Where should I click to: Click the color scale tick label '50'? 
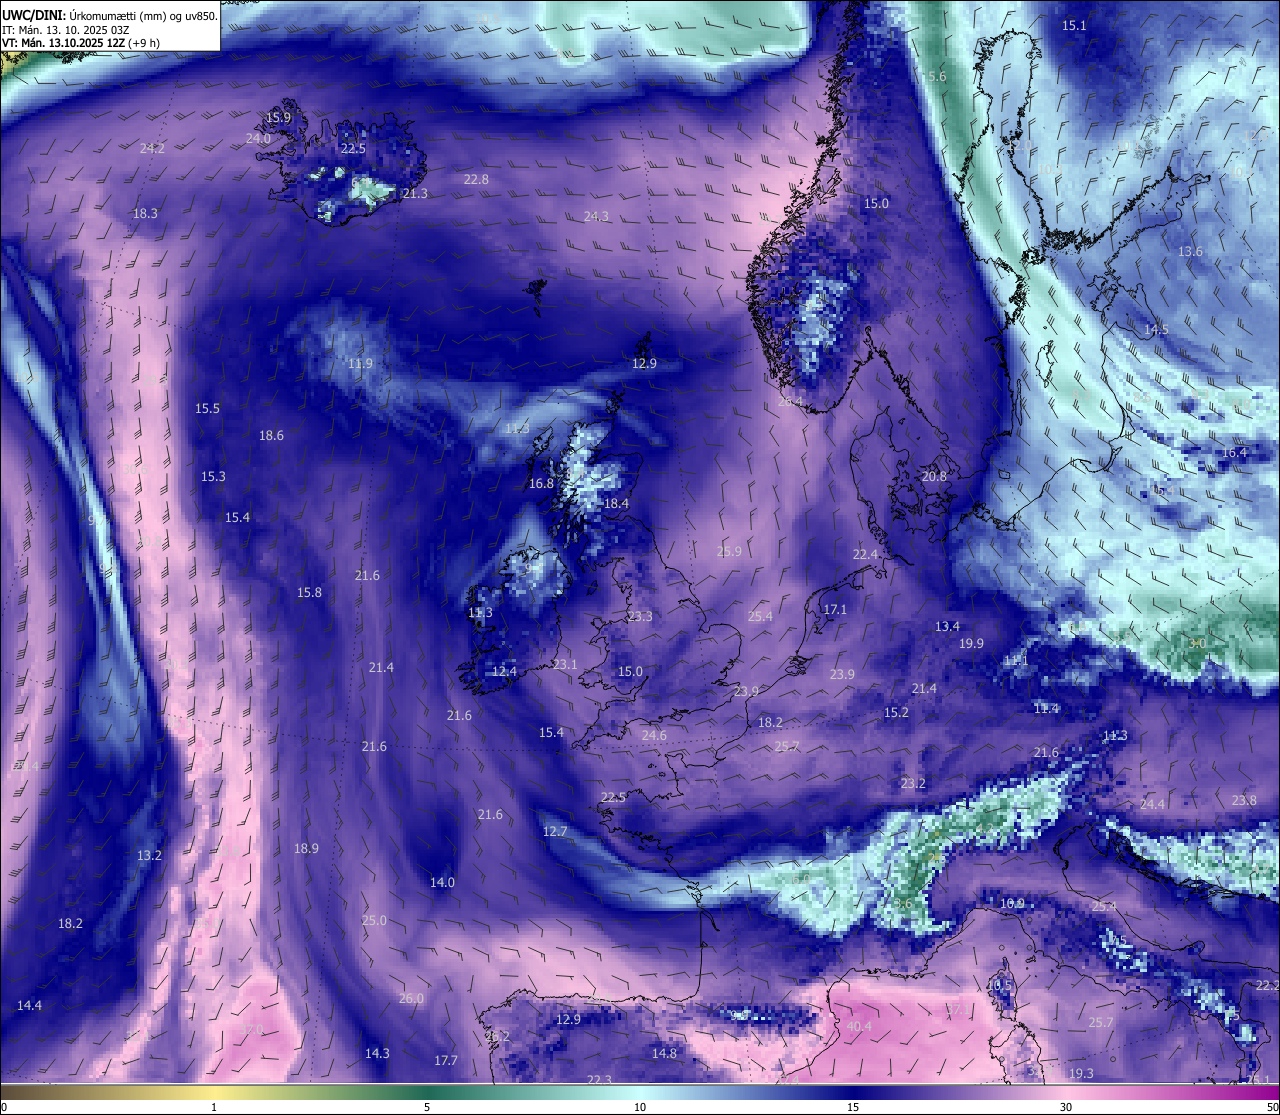(1272, 1107)
